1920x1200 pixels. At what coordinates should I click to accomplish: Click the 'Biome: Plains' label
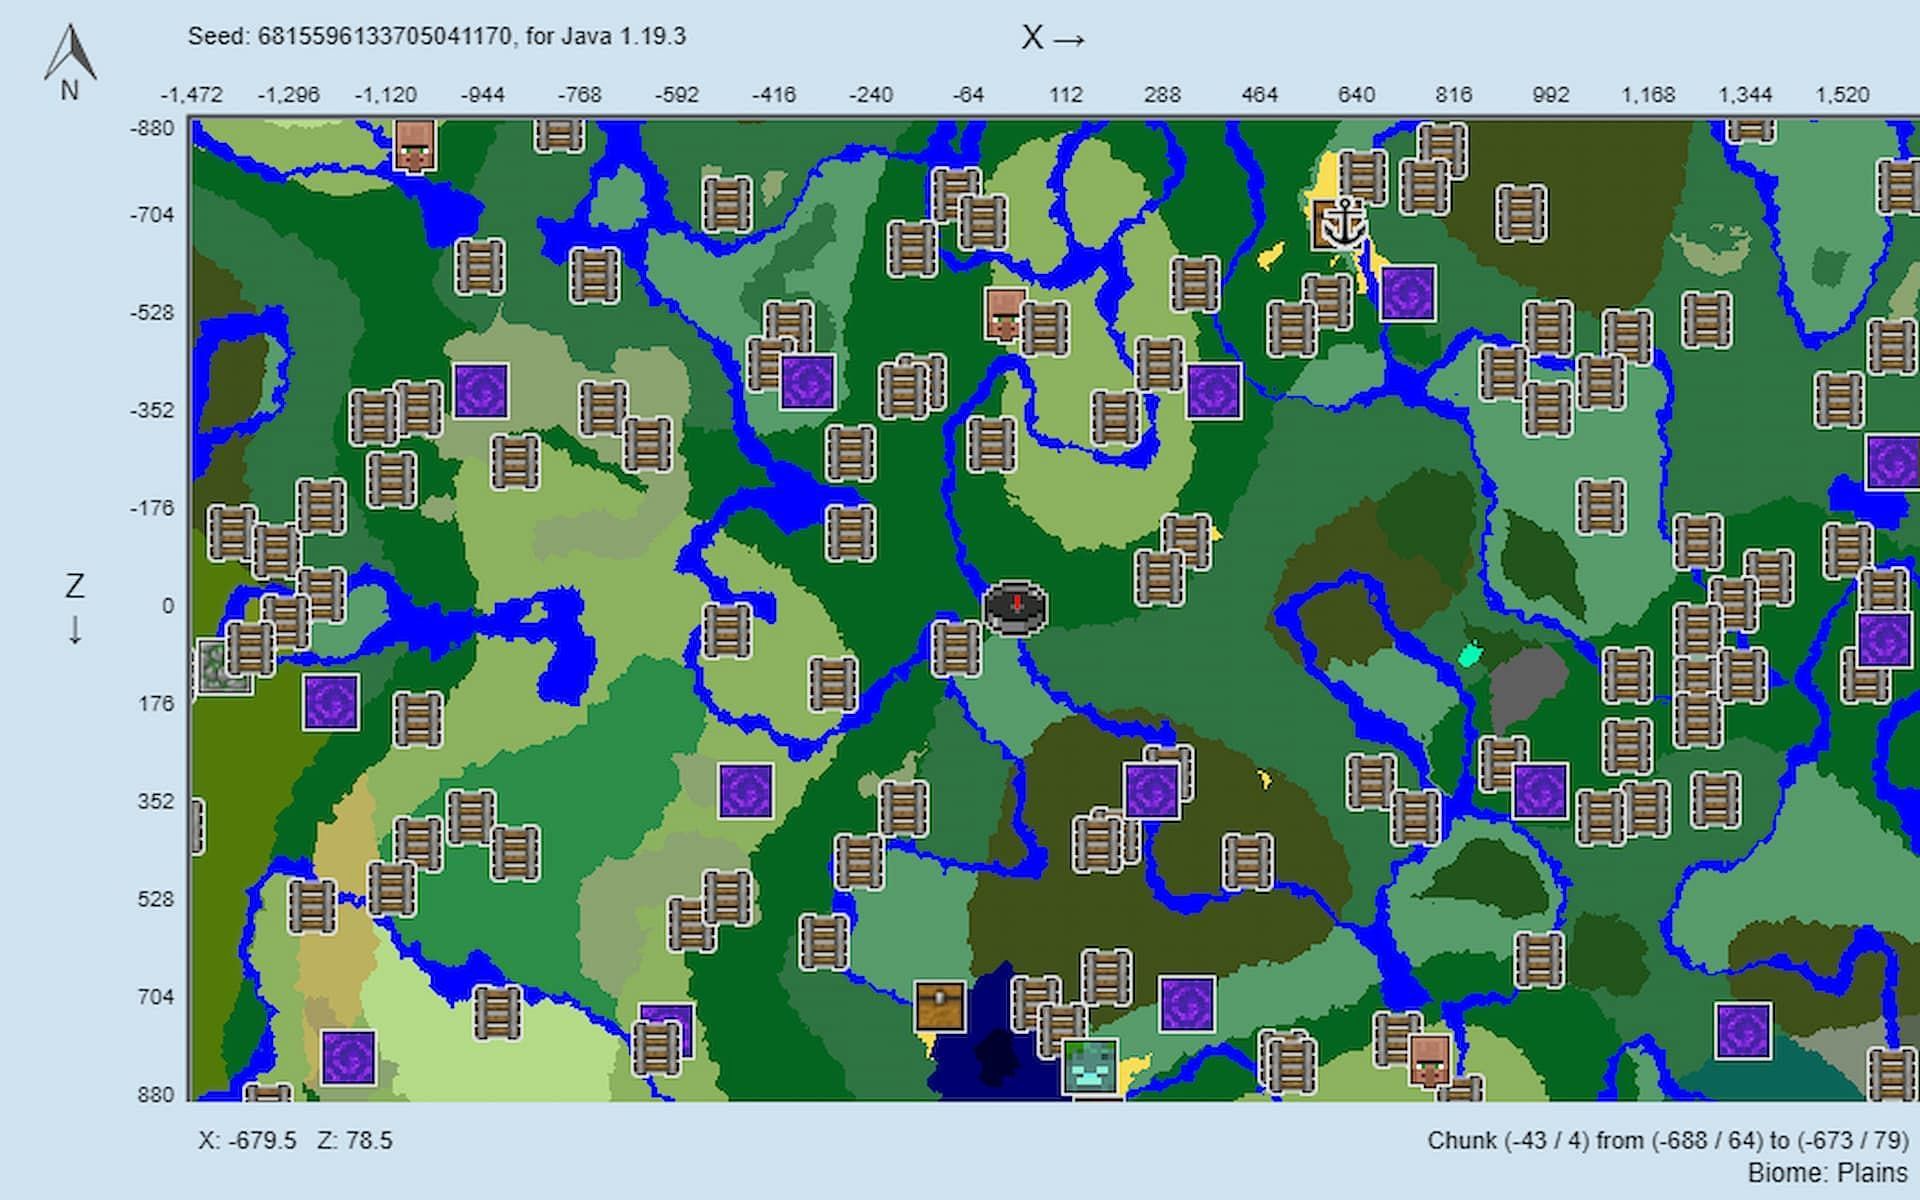point(1827,1173)
